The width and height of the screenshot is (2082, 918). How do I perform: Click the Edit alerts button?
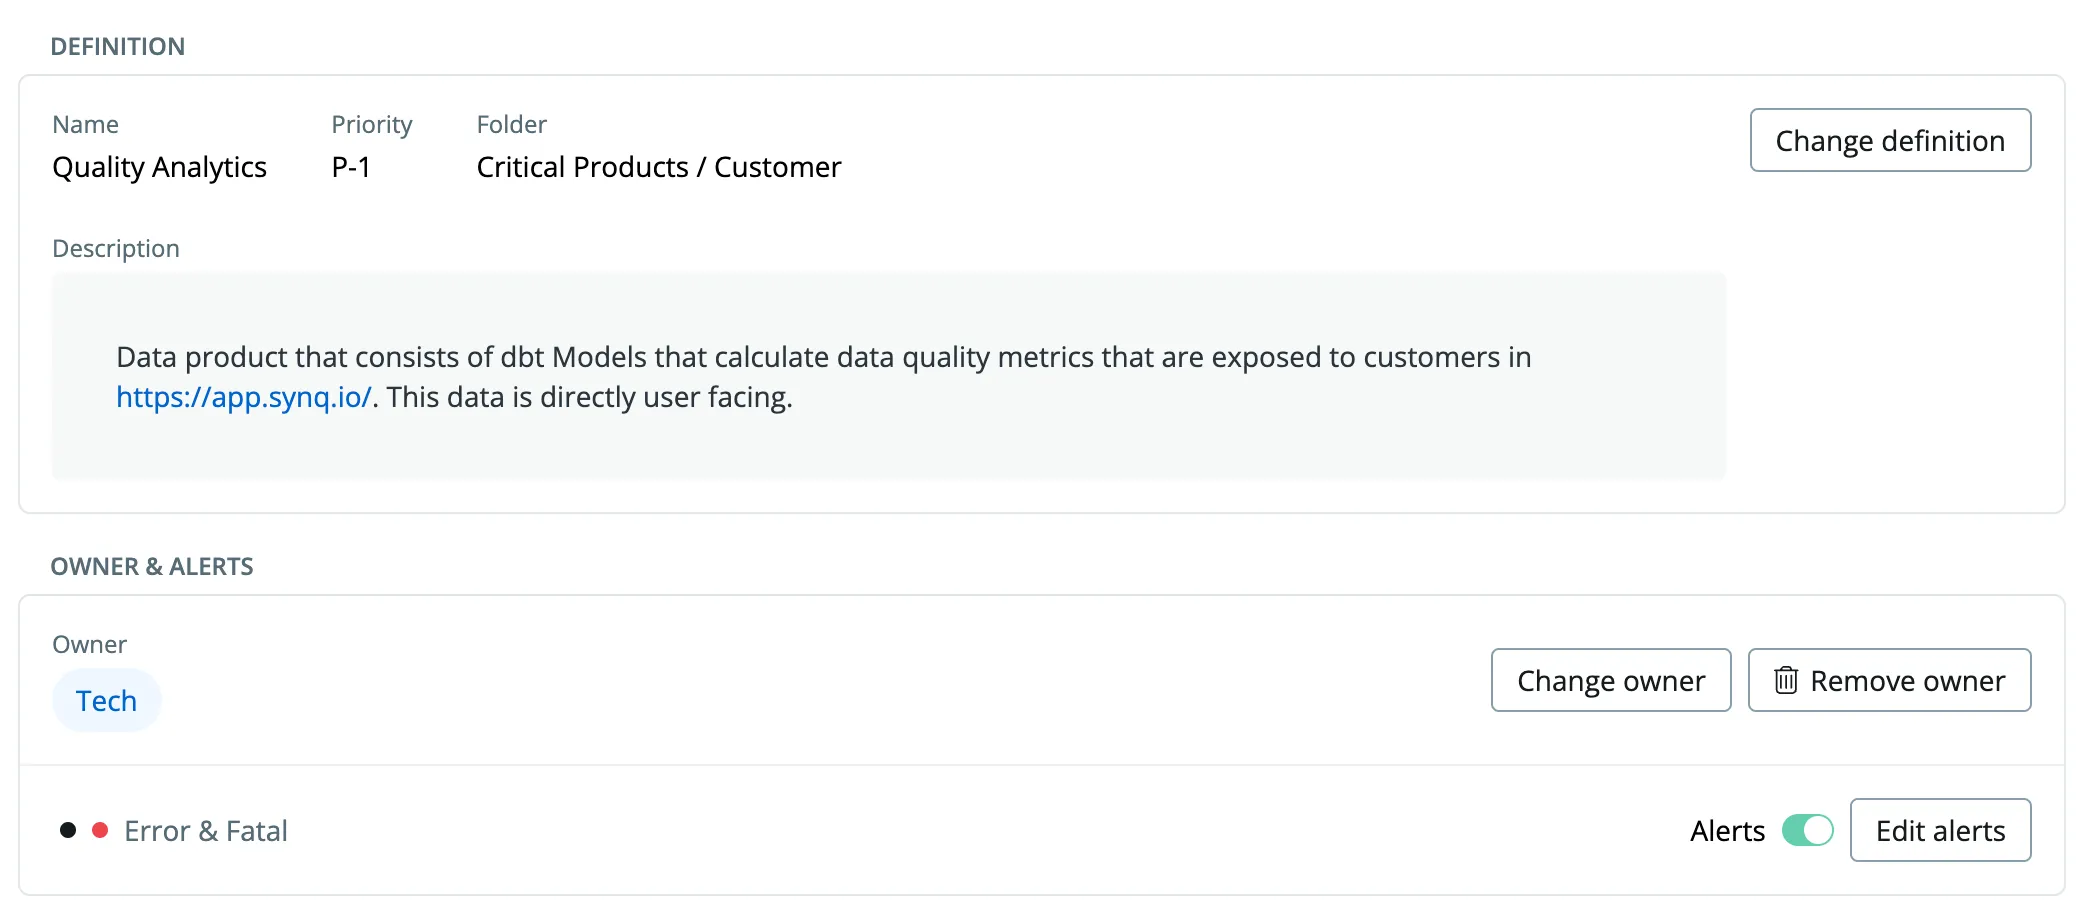(1940, 830)
